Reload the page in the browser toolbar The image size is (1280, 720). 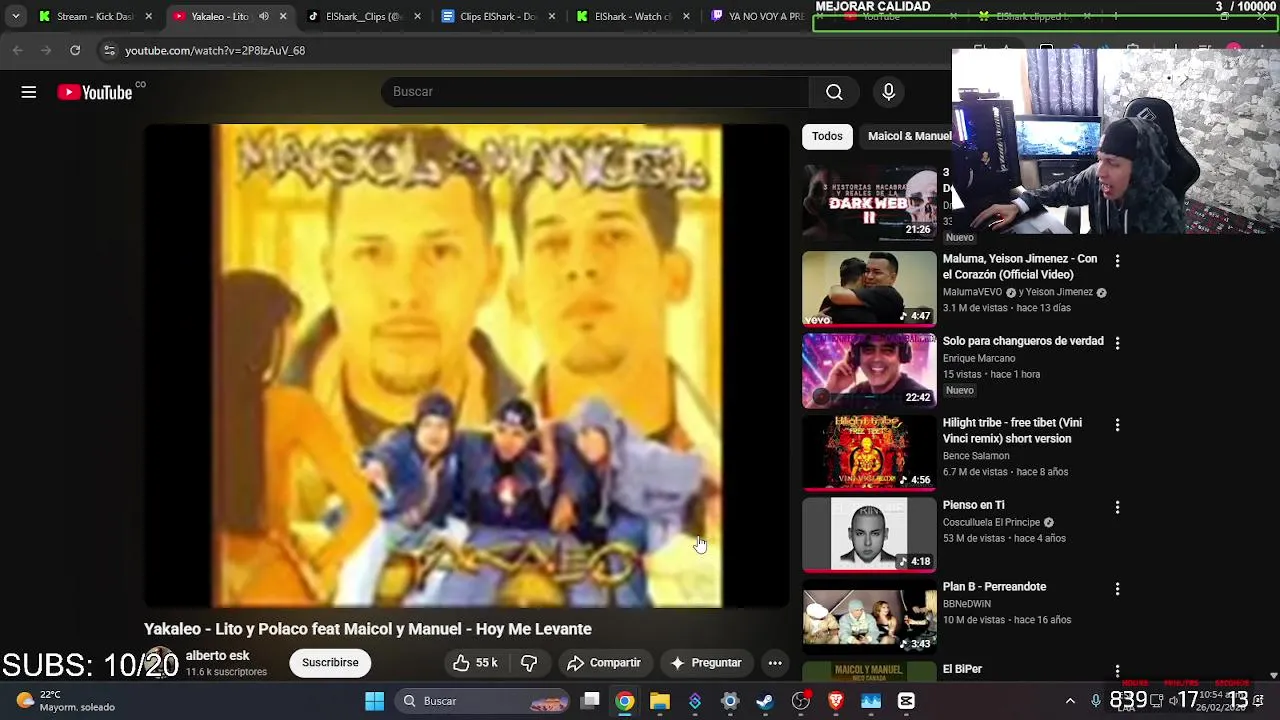click(x=75, y=50)
